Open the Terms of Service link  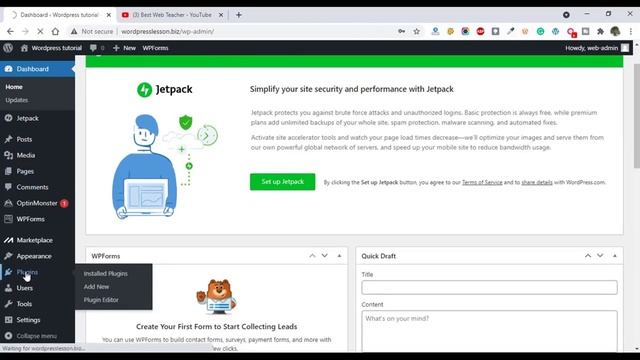point(482,182)
